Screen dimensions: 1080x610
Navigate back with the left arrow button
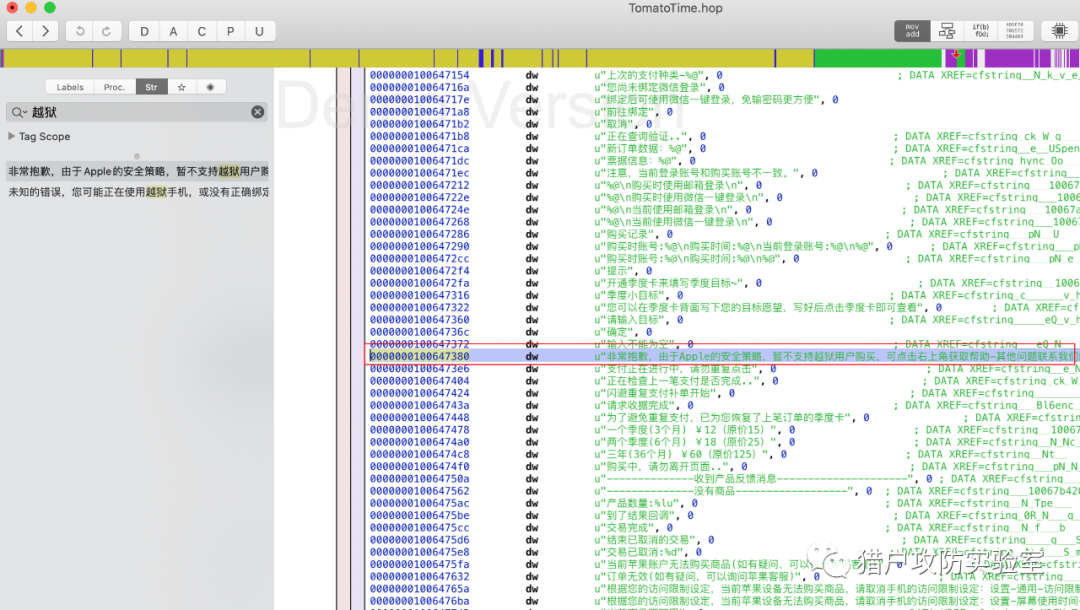pos(21,31)
